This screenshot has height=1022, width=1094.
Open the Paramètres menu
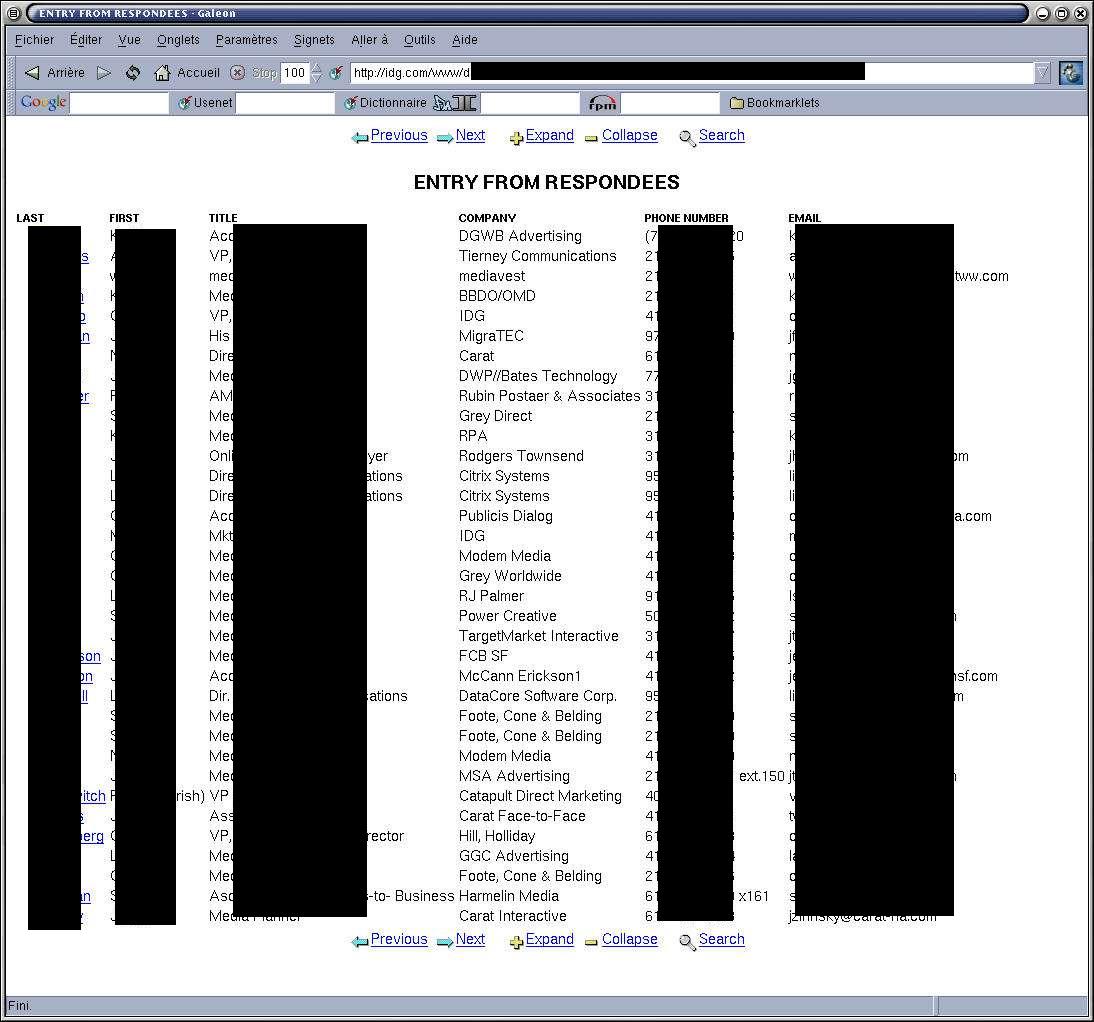(246, 40)
